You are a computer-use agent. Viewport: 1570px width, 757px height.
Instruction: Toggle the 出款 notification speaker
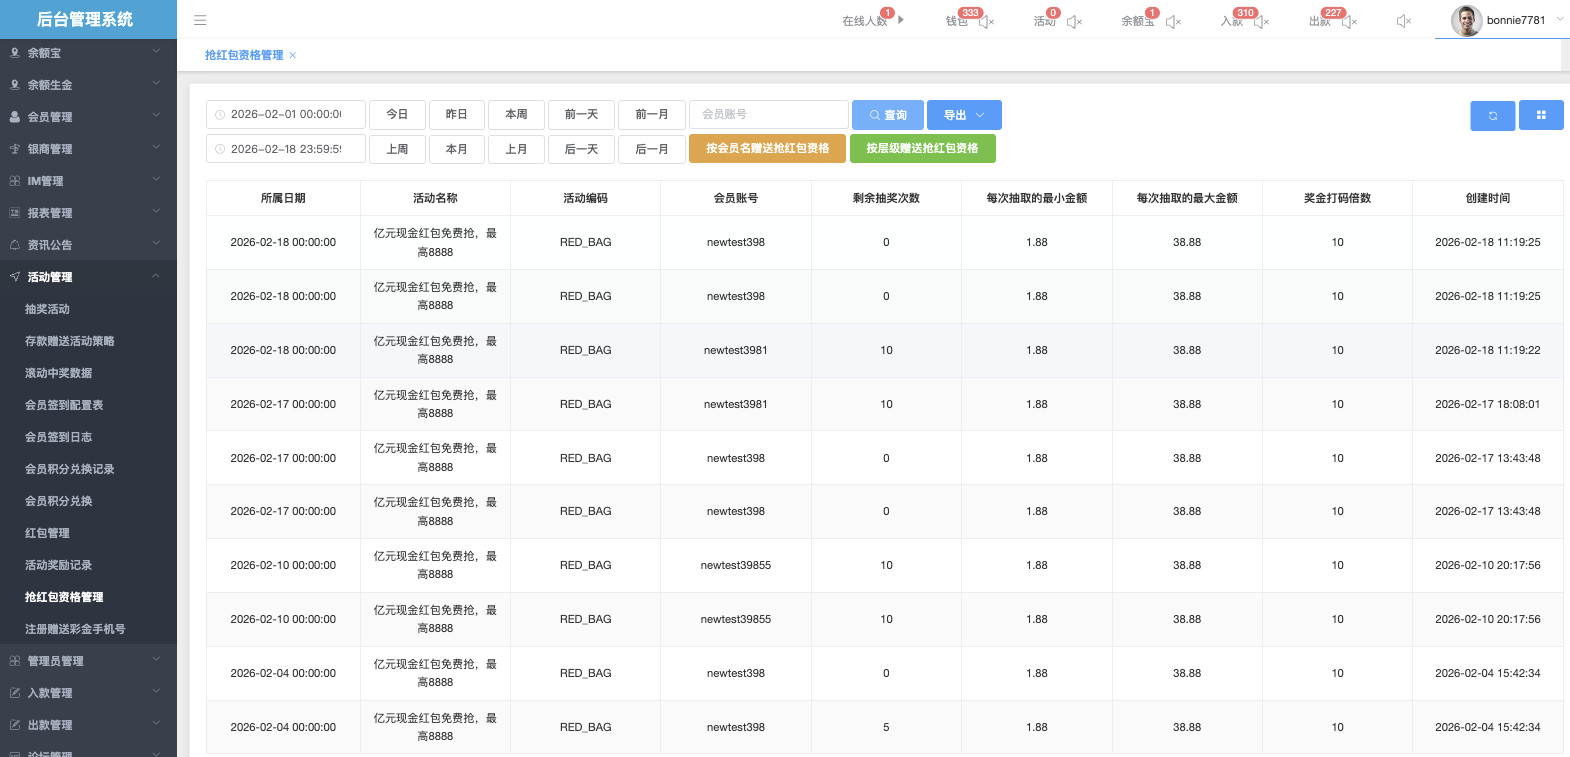(1349, 21)
